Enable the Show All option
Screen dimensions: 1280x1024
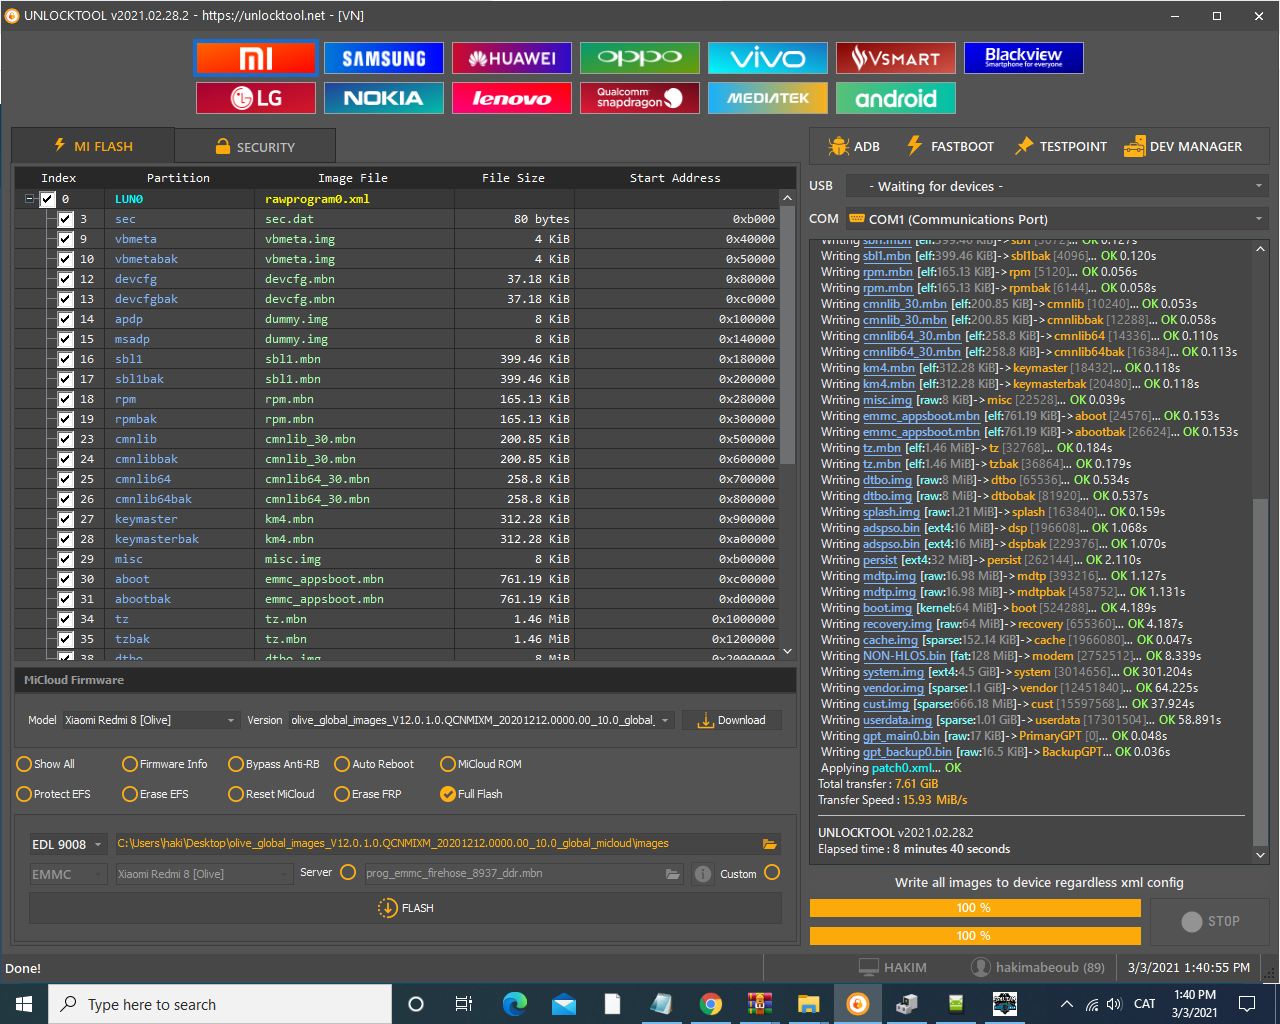46,764
